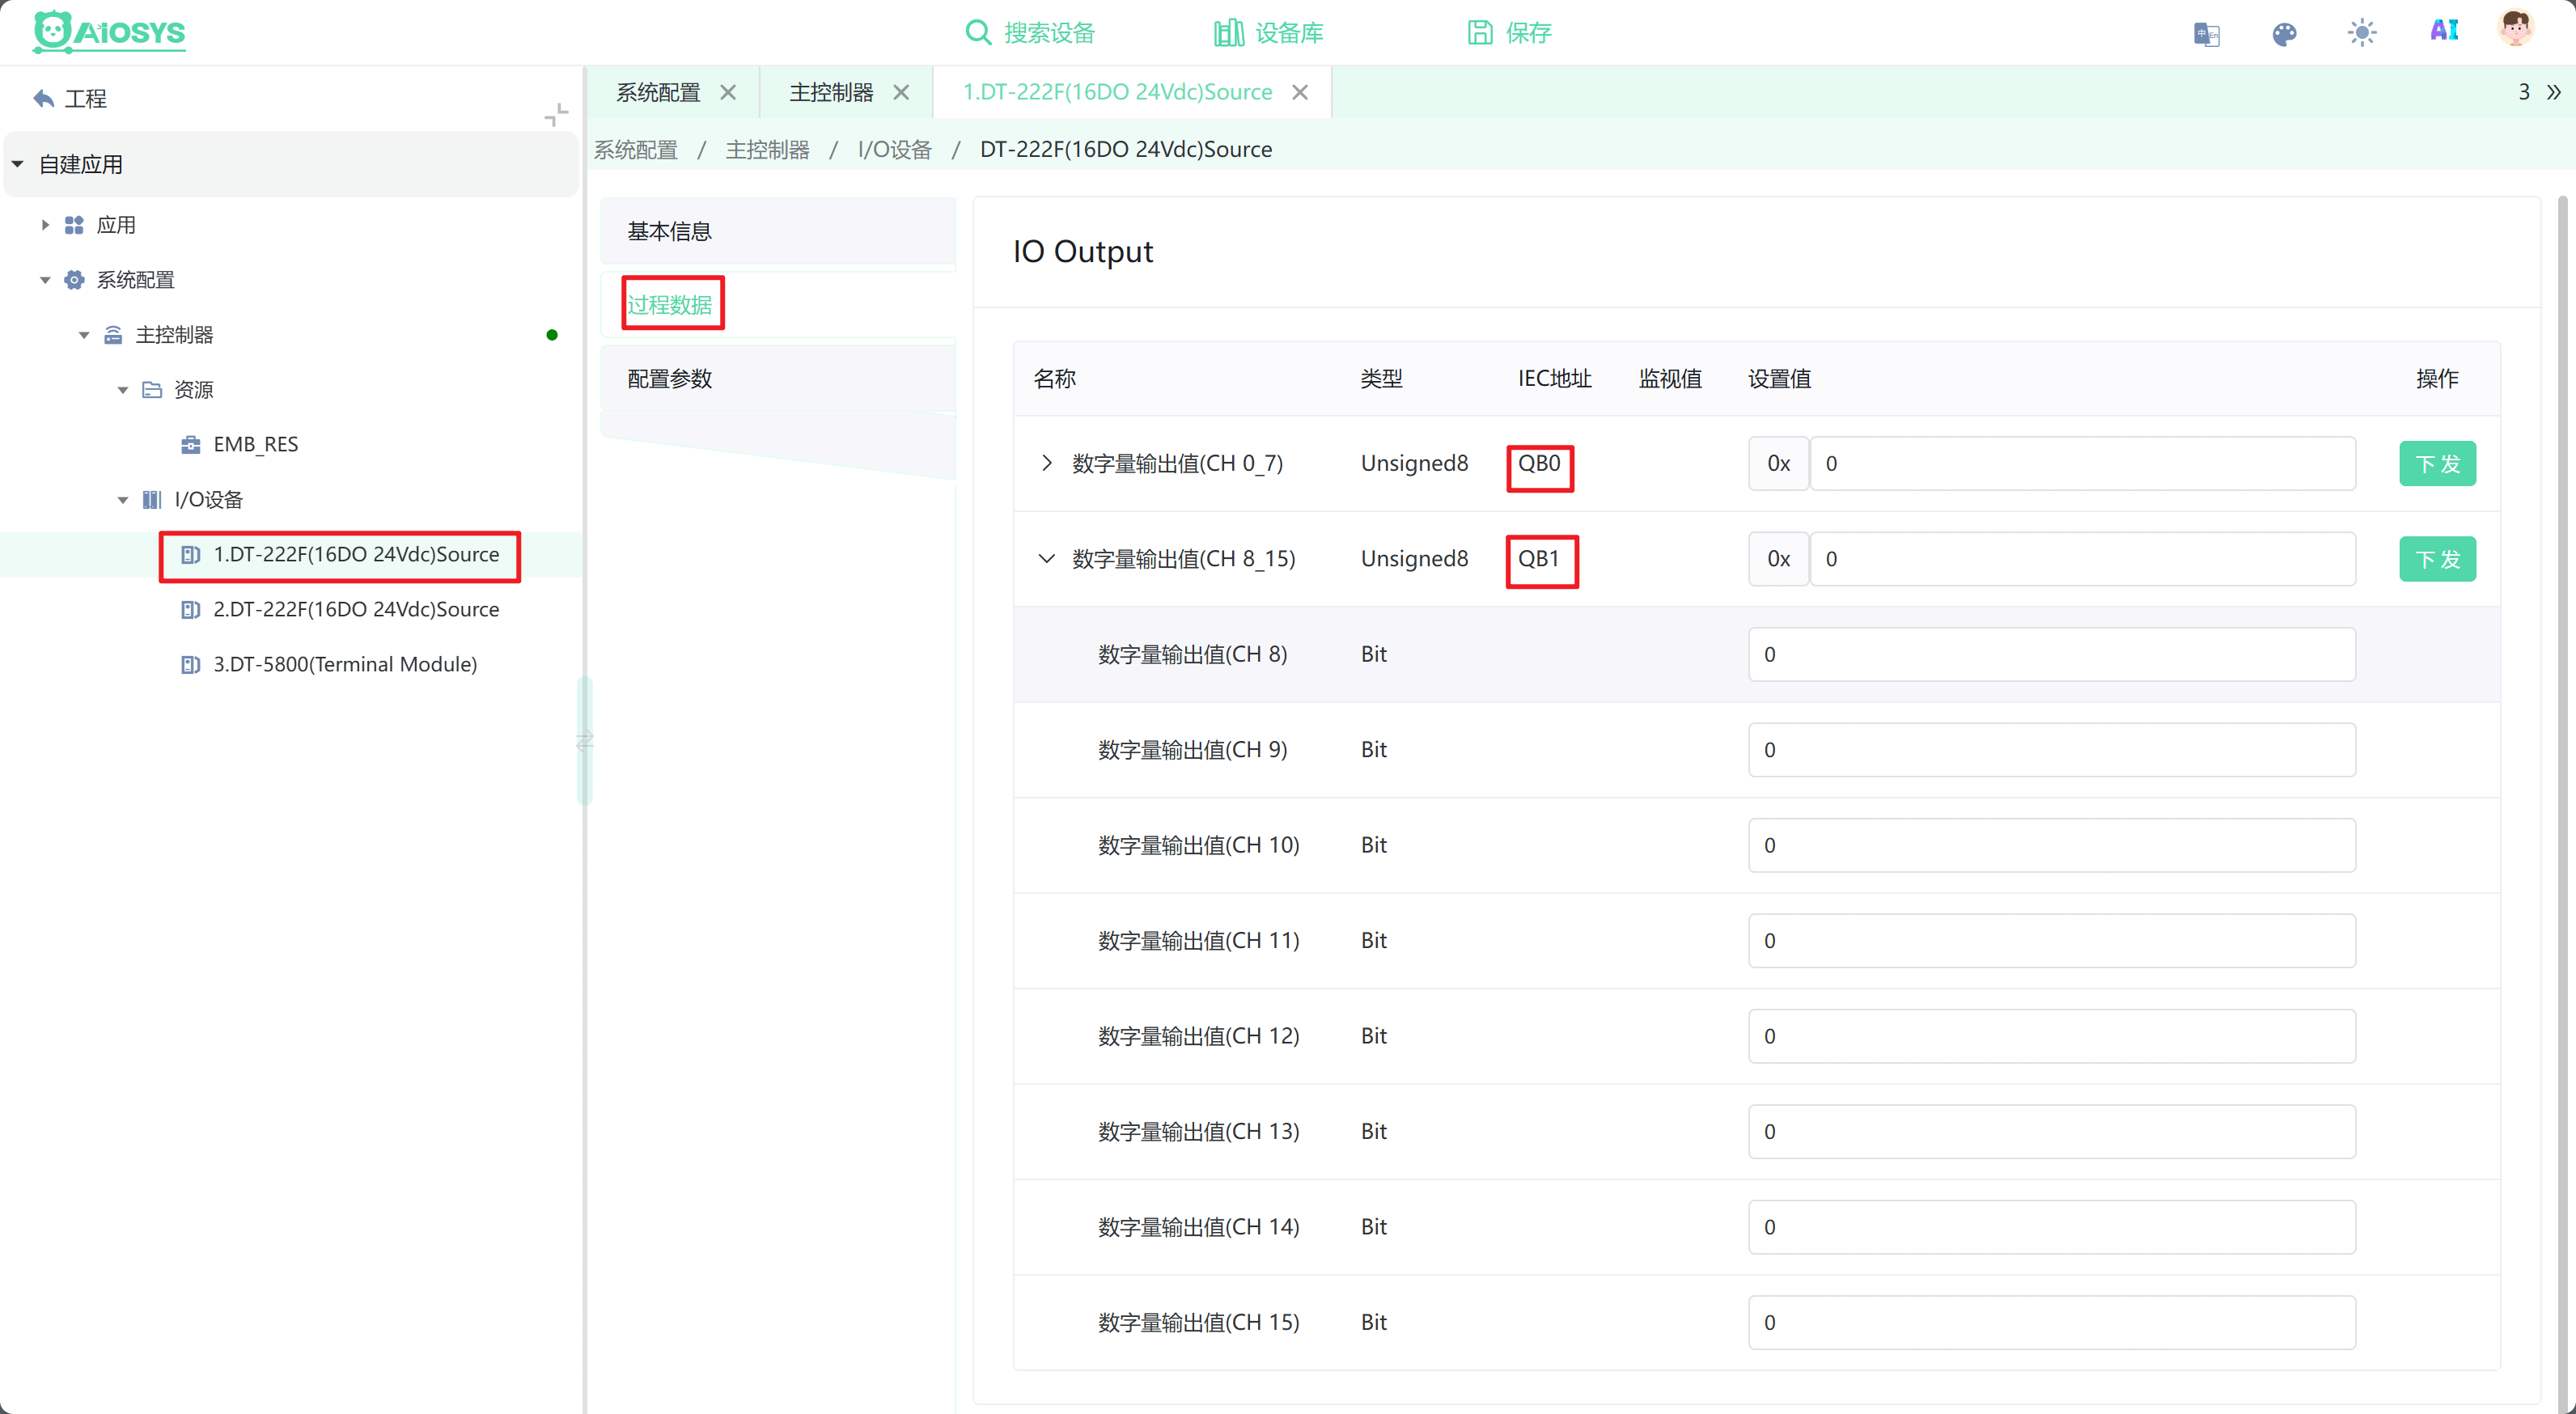Go to I/O设备 breadcrumb link
The width and height of the screenshot is (2576, 1414).
pos(894,149)
